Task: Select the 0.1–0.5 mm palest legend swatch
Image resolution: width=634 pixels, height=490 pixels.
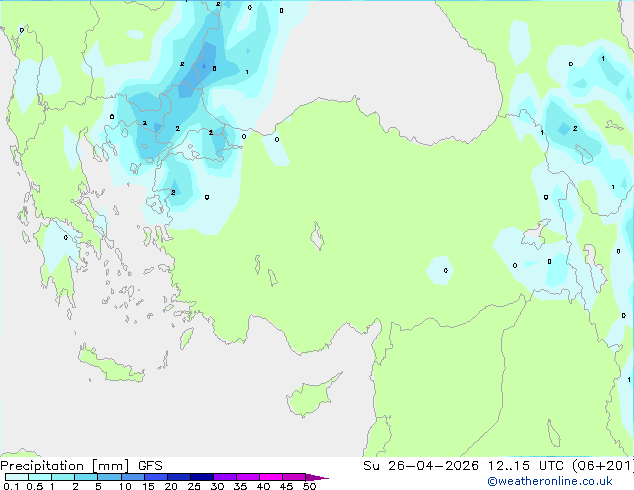Action: pos(17,477)
